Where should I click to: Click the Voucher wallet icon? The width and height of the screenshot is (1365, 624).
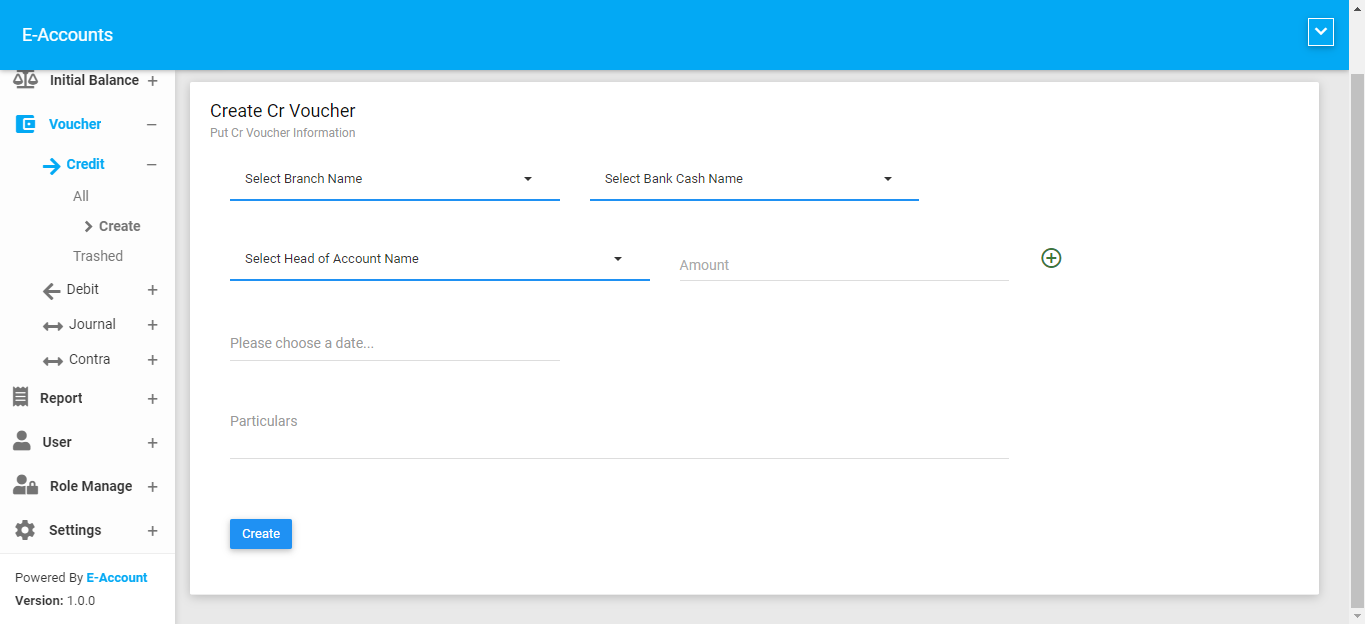(25, 124)
